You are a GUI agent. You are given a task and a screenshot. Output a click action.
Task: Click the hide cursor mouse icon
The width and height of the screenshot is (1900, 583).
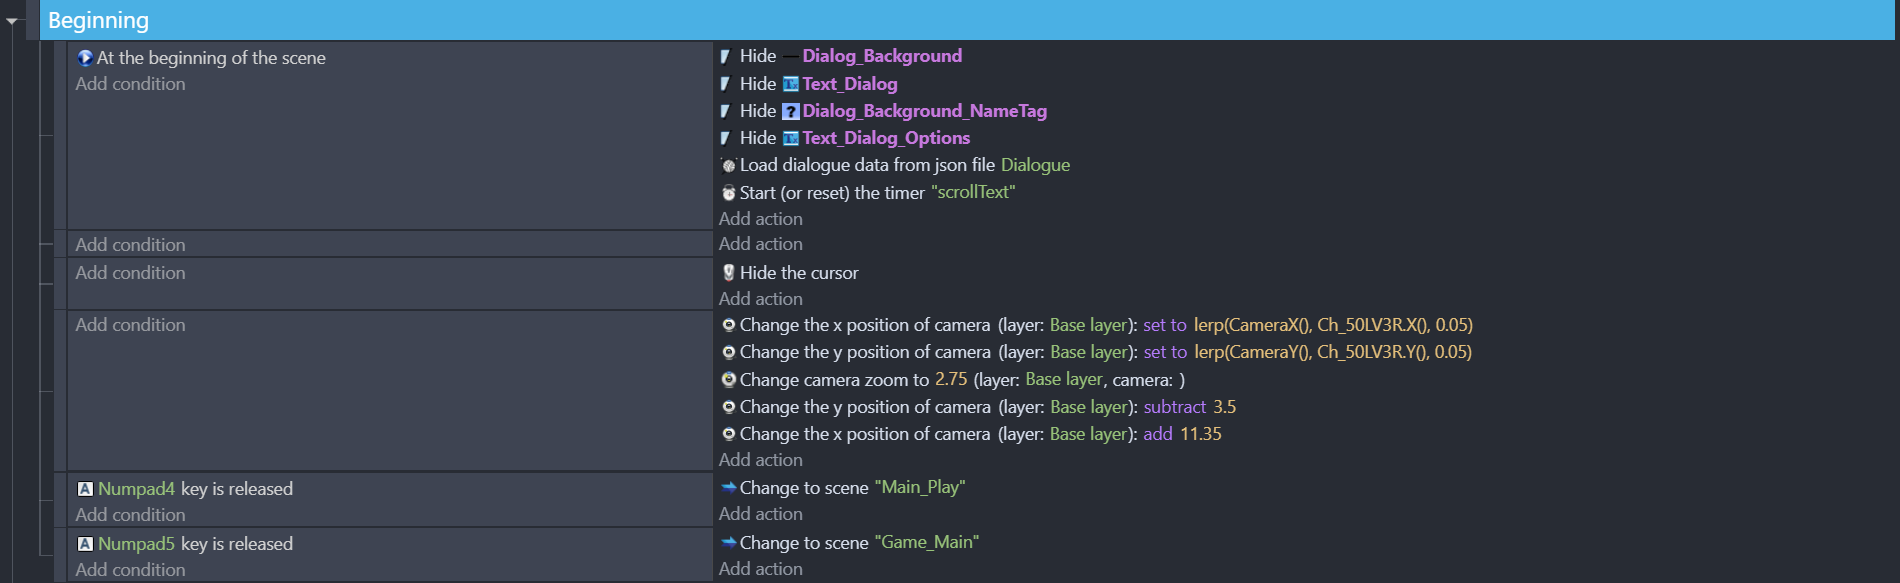[728, 272]
